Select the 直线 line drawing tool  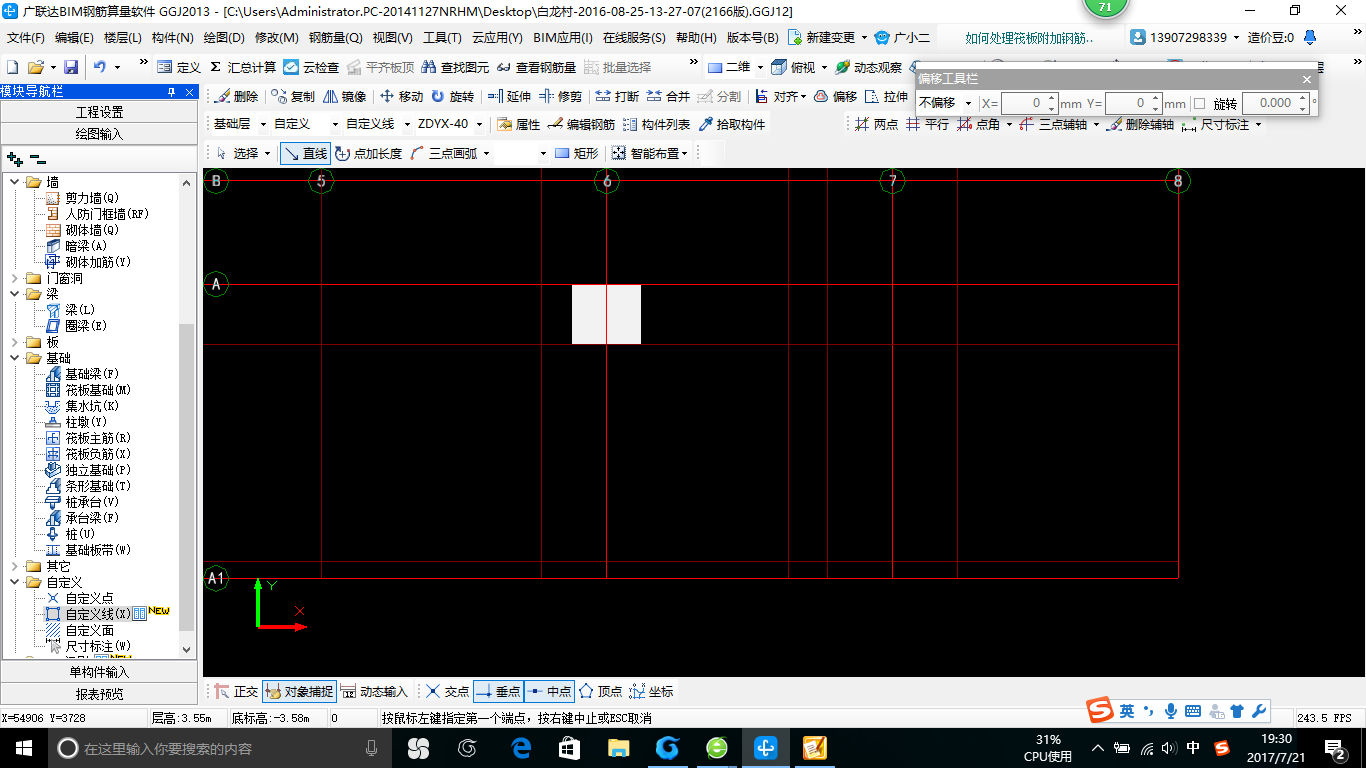pos(305,153)
